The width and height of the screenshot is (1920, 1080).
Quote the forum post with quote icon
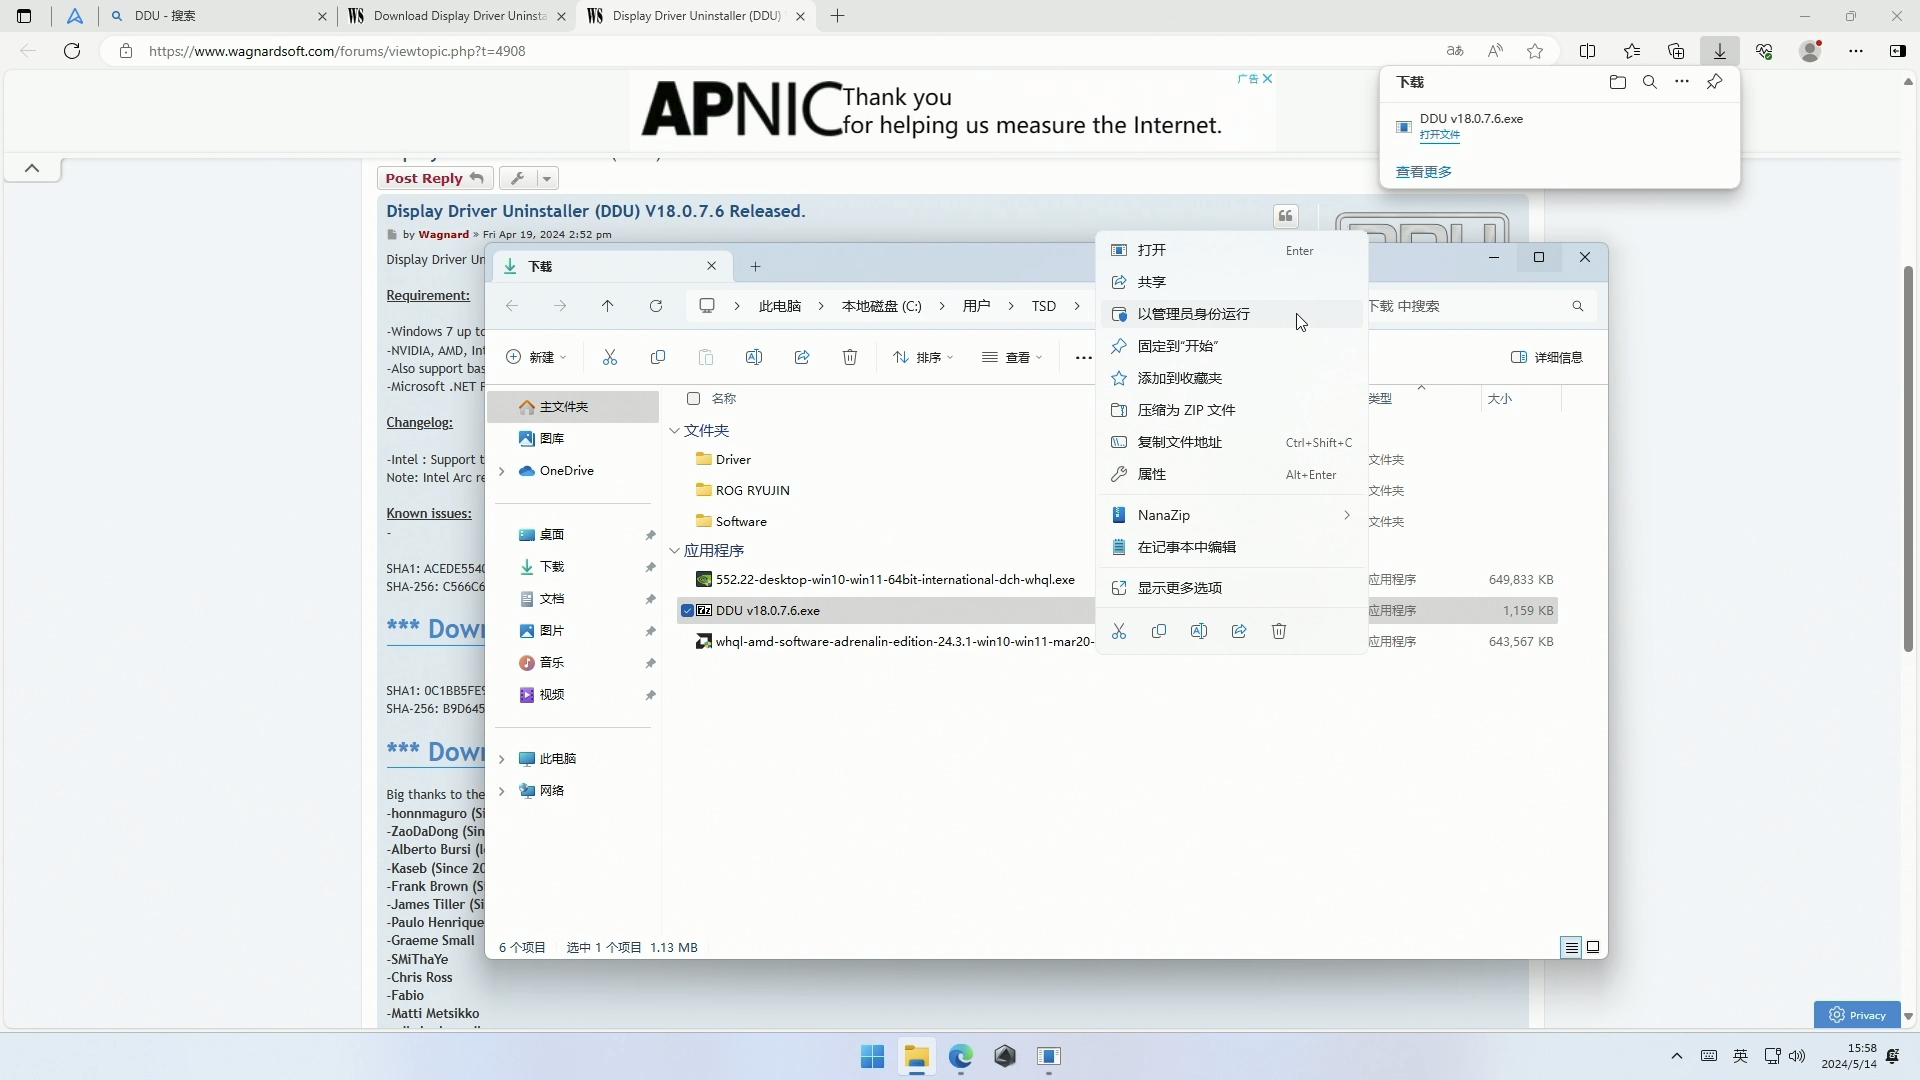[1286, 216]
